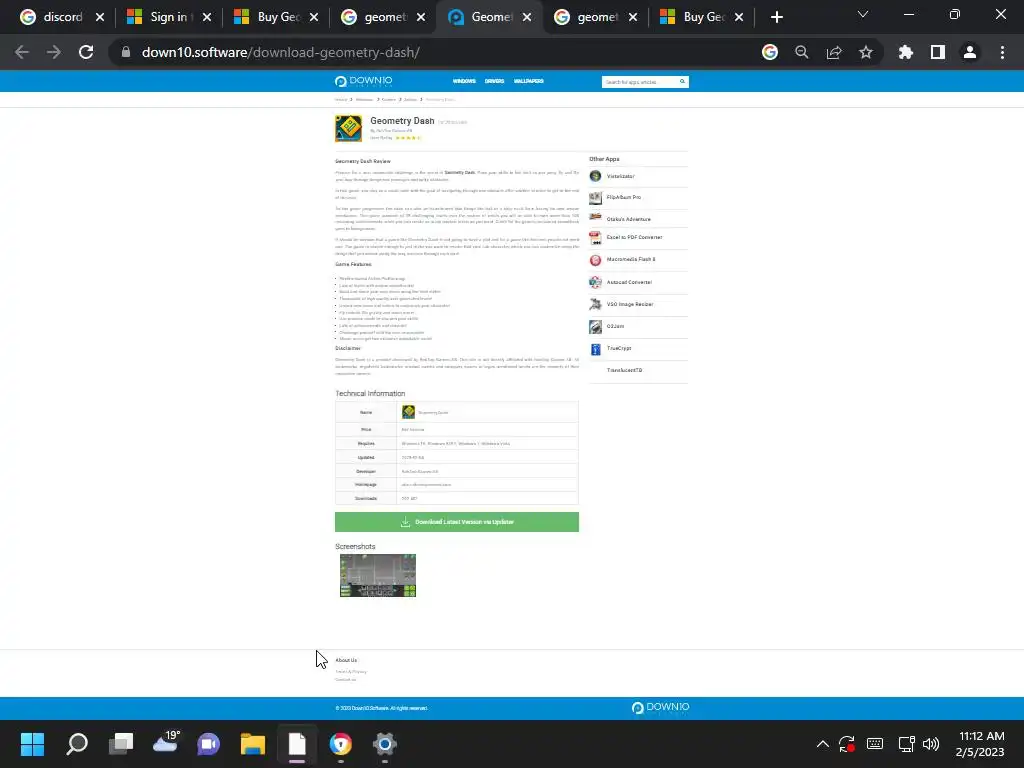1024x768 pixels.
Task: Click the user rating stars
Action: click(408, 138)
